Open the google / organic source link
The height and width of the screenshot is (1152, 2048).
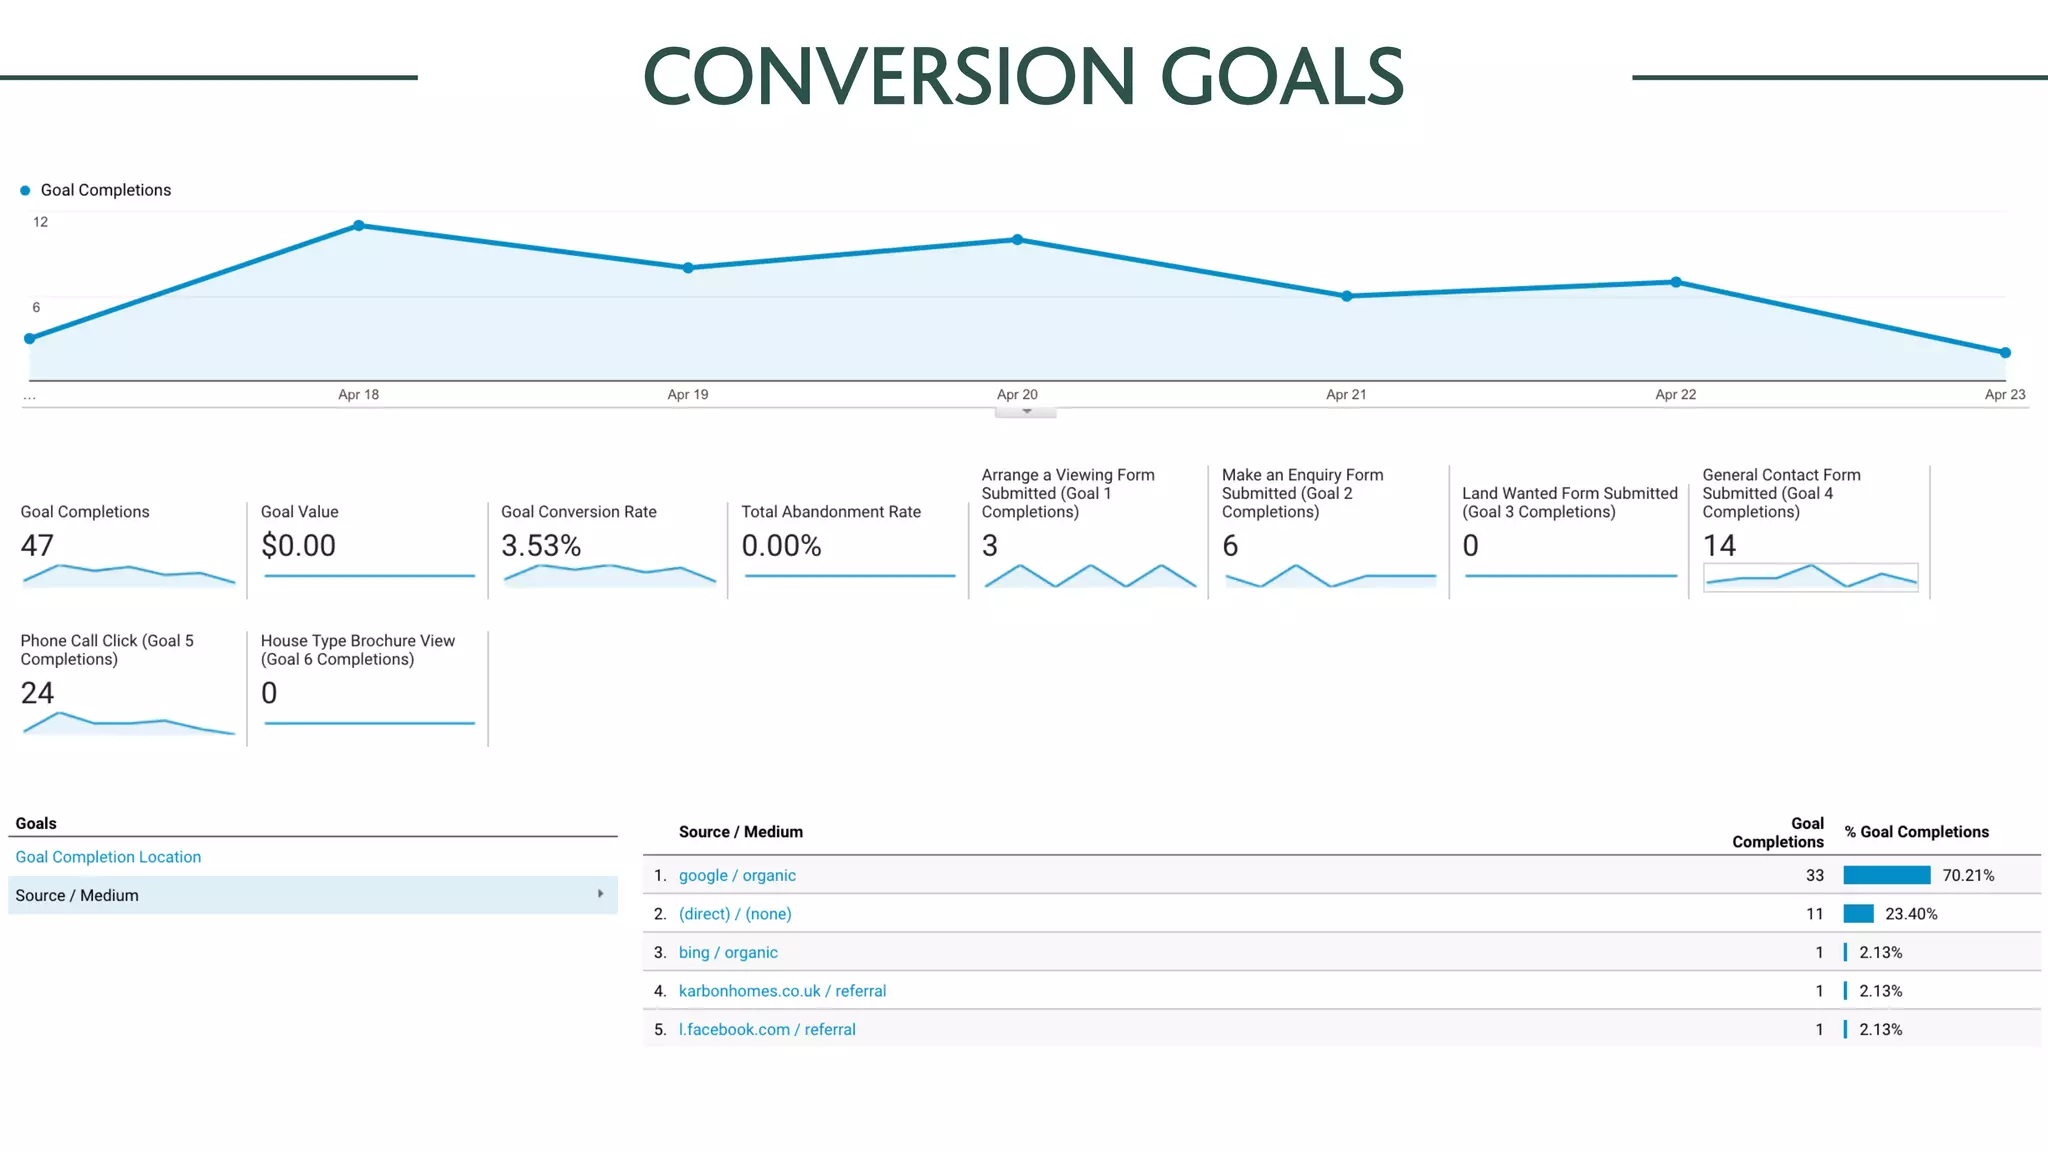737,875
